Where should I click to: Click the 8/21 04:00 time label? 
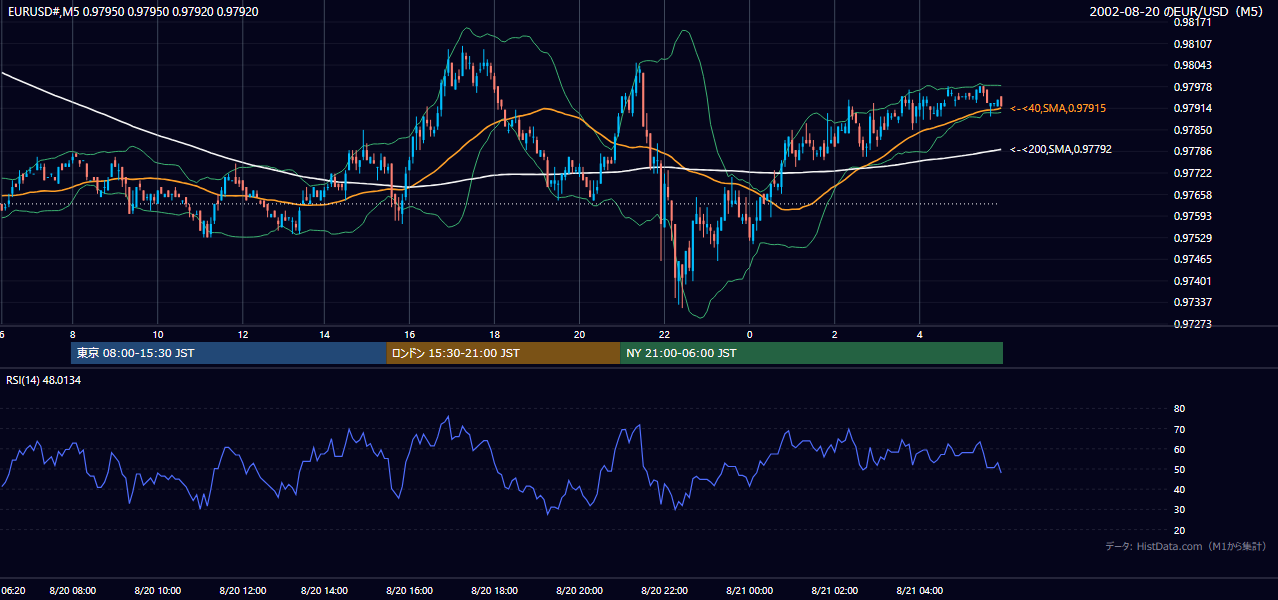coord(920,590)
